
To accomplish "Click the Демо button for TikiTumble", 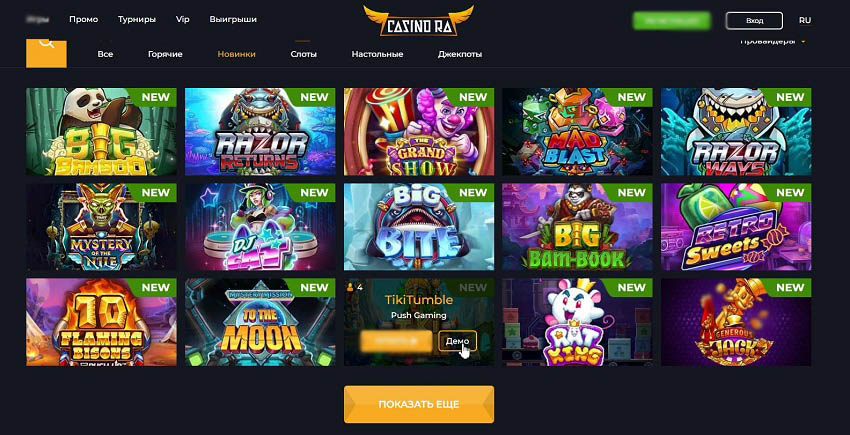I will pos(458,341).
